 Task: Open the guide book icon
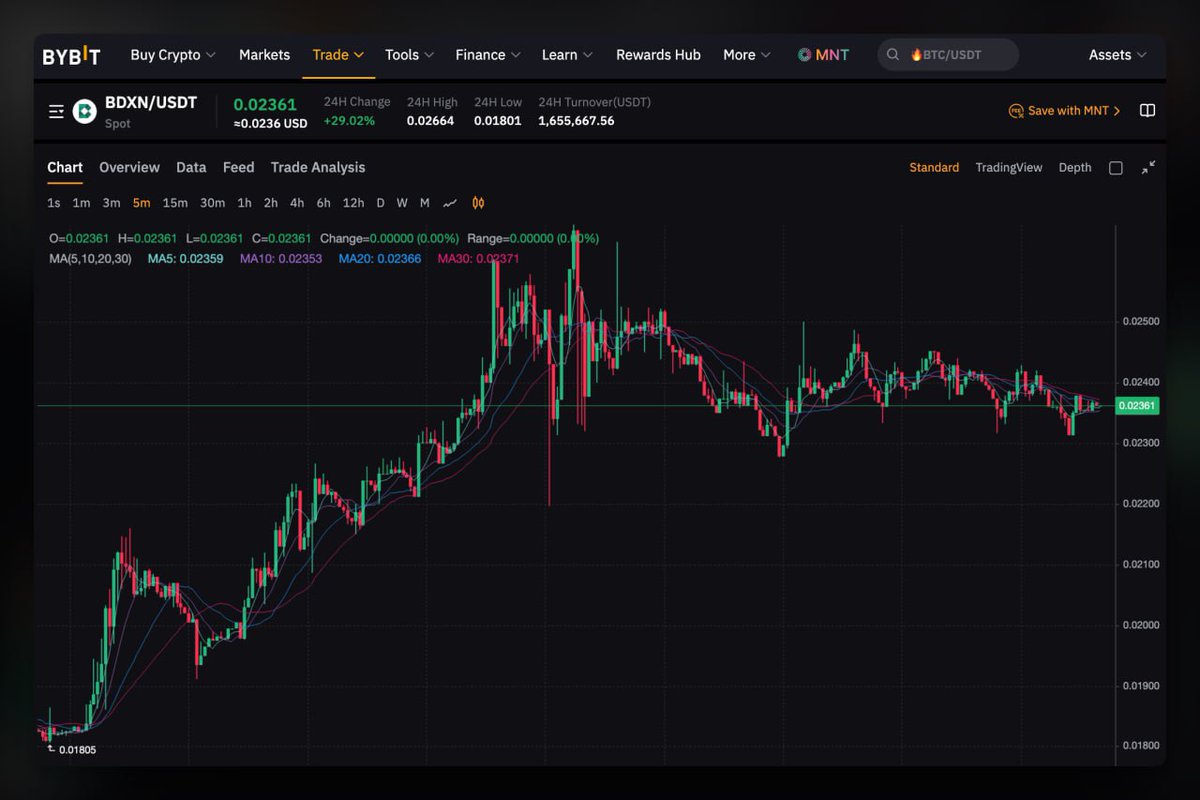click(1147, 111)
